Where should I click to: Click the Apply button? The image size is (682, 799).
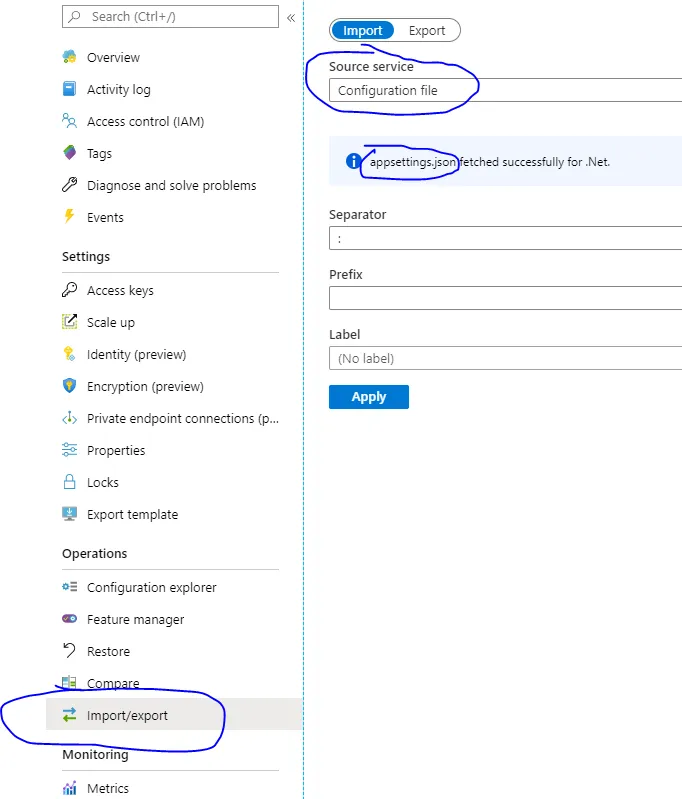368,397
